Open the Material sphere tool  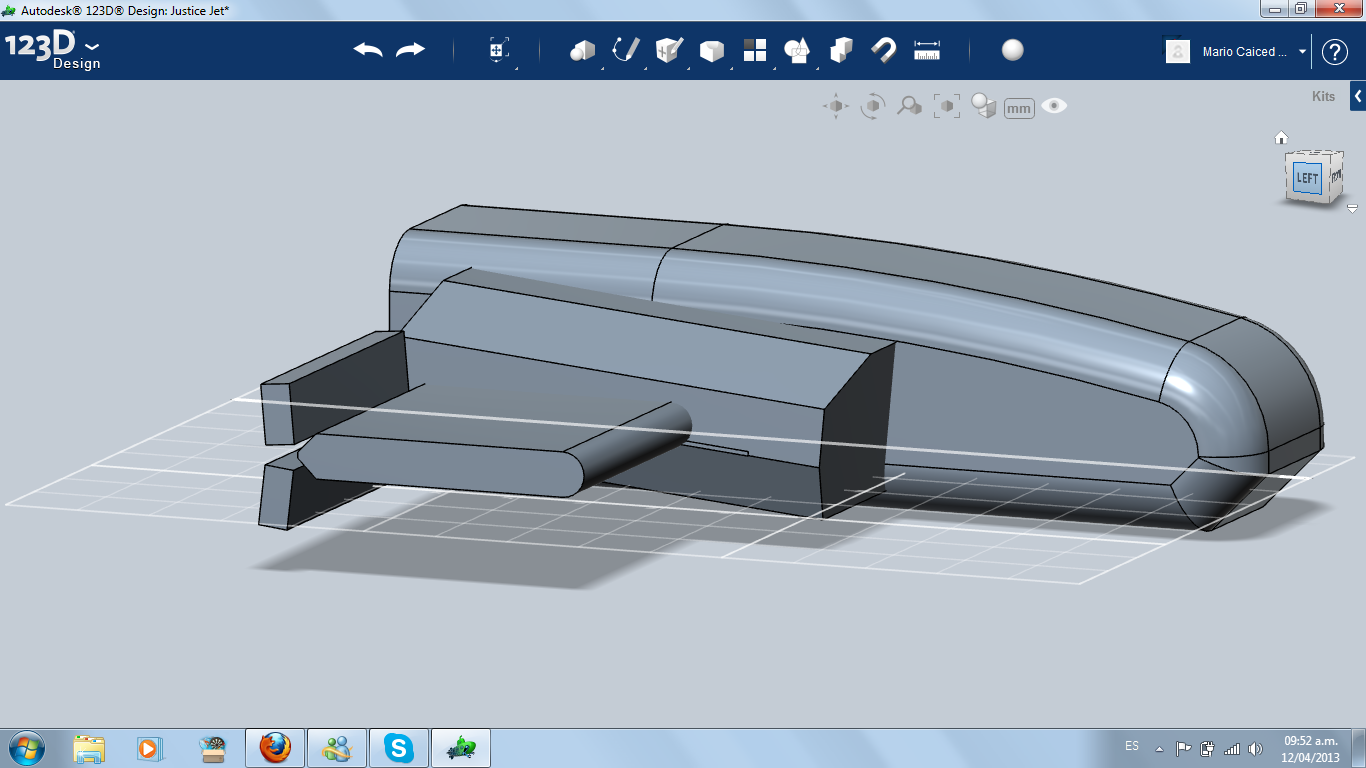pos(1013,50)
